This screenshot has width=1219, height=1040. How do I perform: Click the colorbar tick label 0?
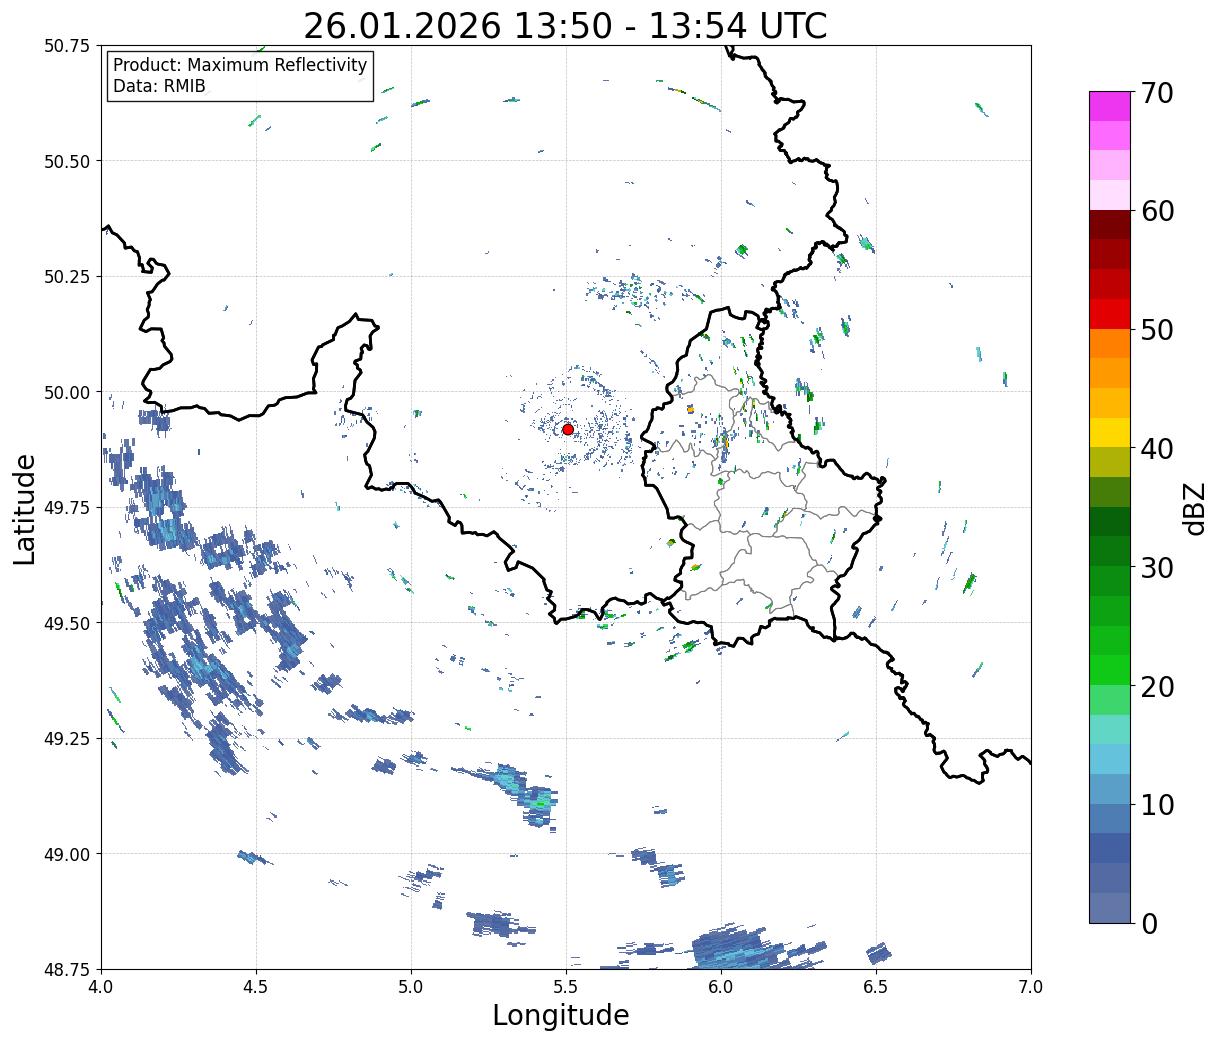click(1148, 923)
